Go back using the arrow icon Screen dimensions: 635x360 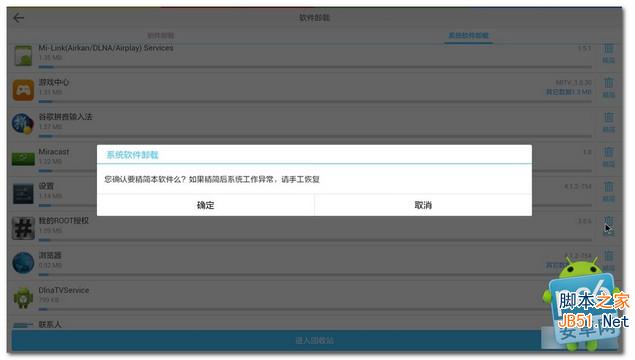pyautogui.click(x=19, y=17)
